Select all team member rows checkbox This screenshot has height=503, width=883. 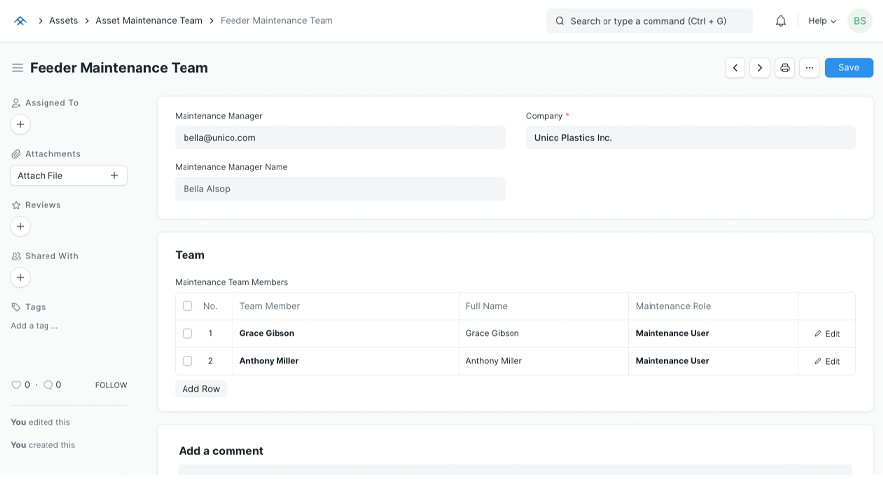188,306
